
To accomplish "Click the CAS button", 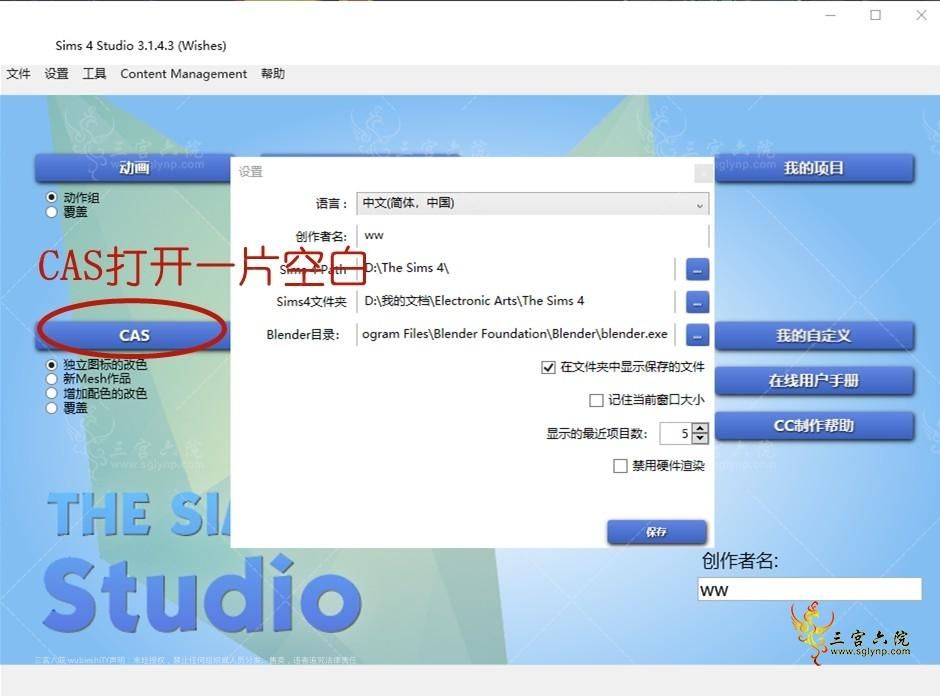I will (133, 335).
